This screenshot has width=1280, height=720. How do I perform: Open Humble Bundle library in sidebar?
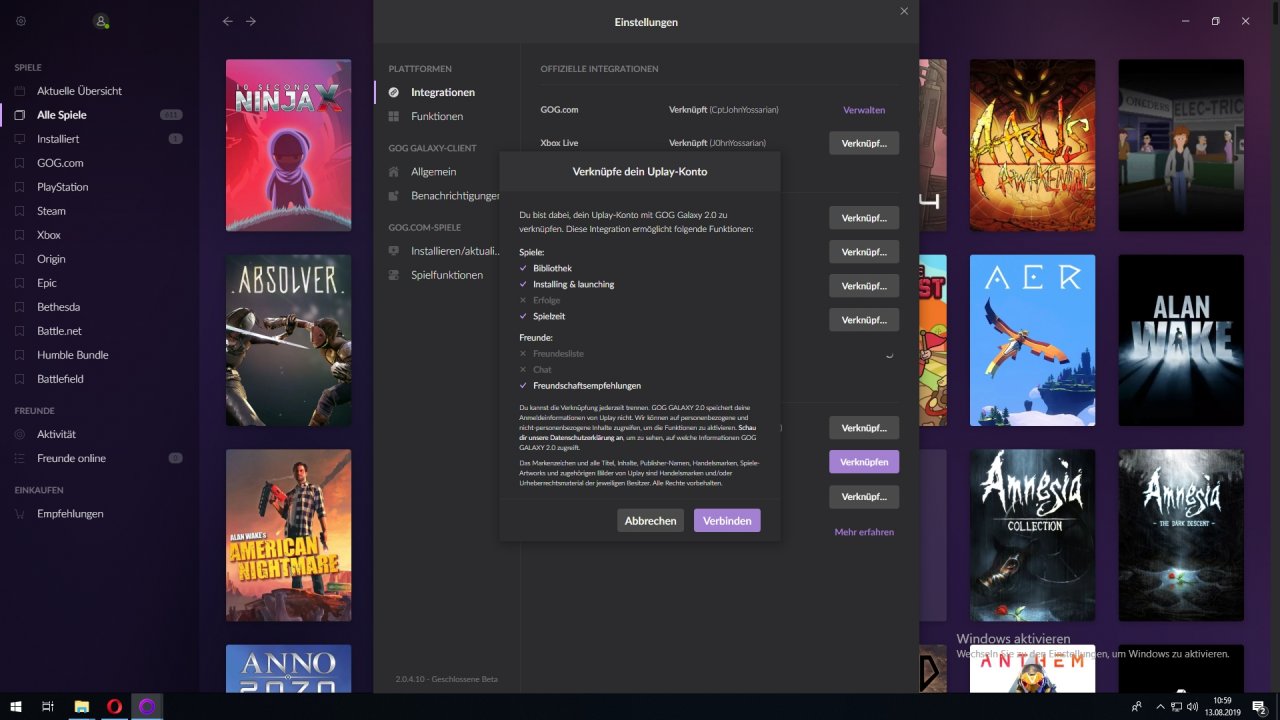click(73, 355)
